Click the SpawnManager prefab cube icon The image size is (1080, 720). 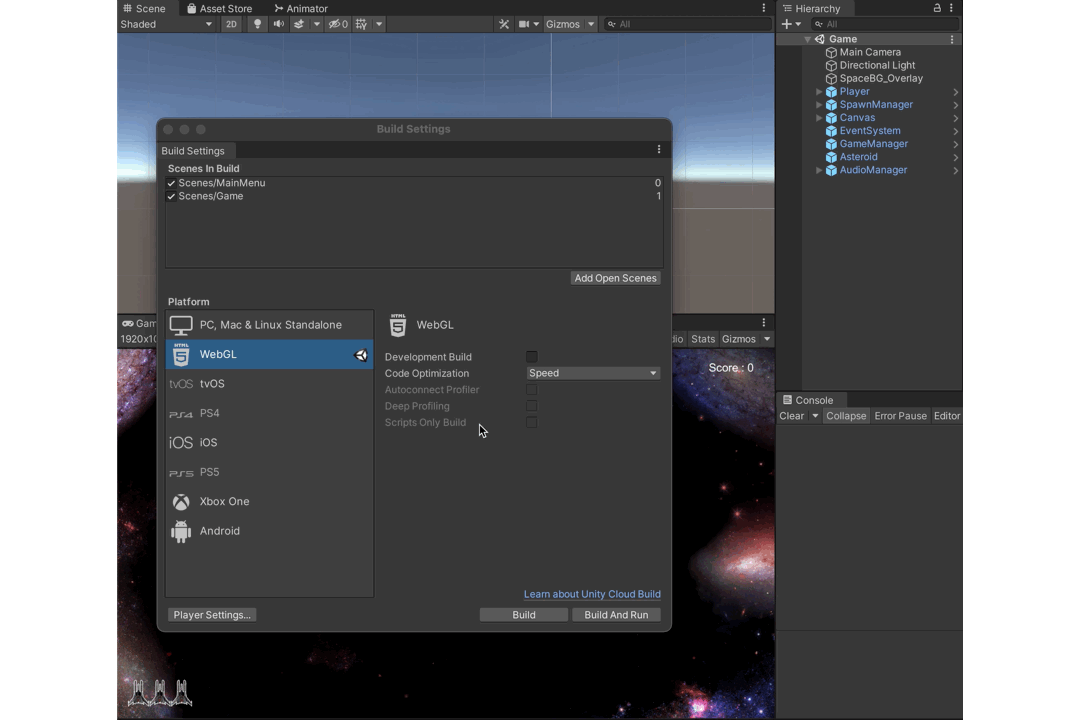coord(831,105)
